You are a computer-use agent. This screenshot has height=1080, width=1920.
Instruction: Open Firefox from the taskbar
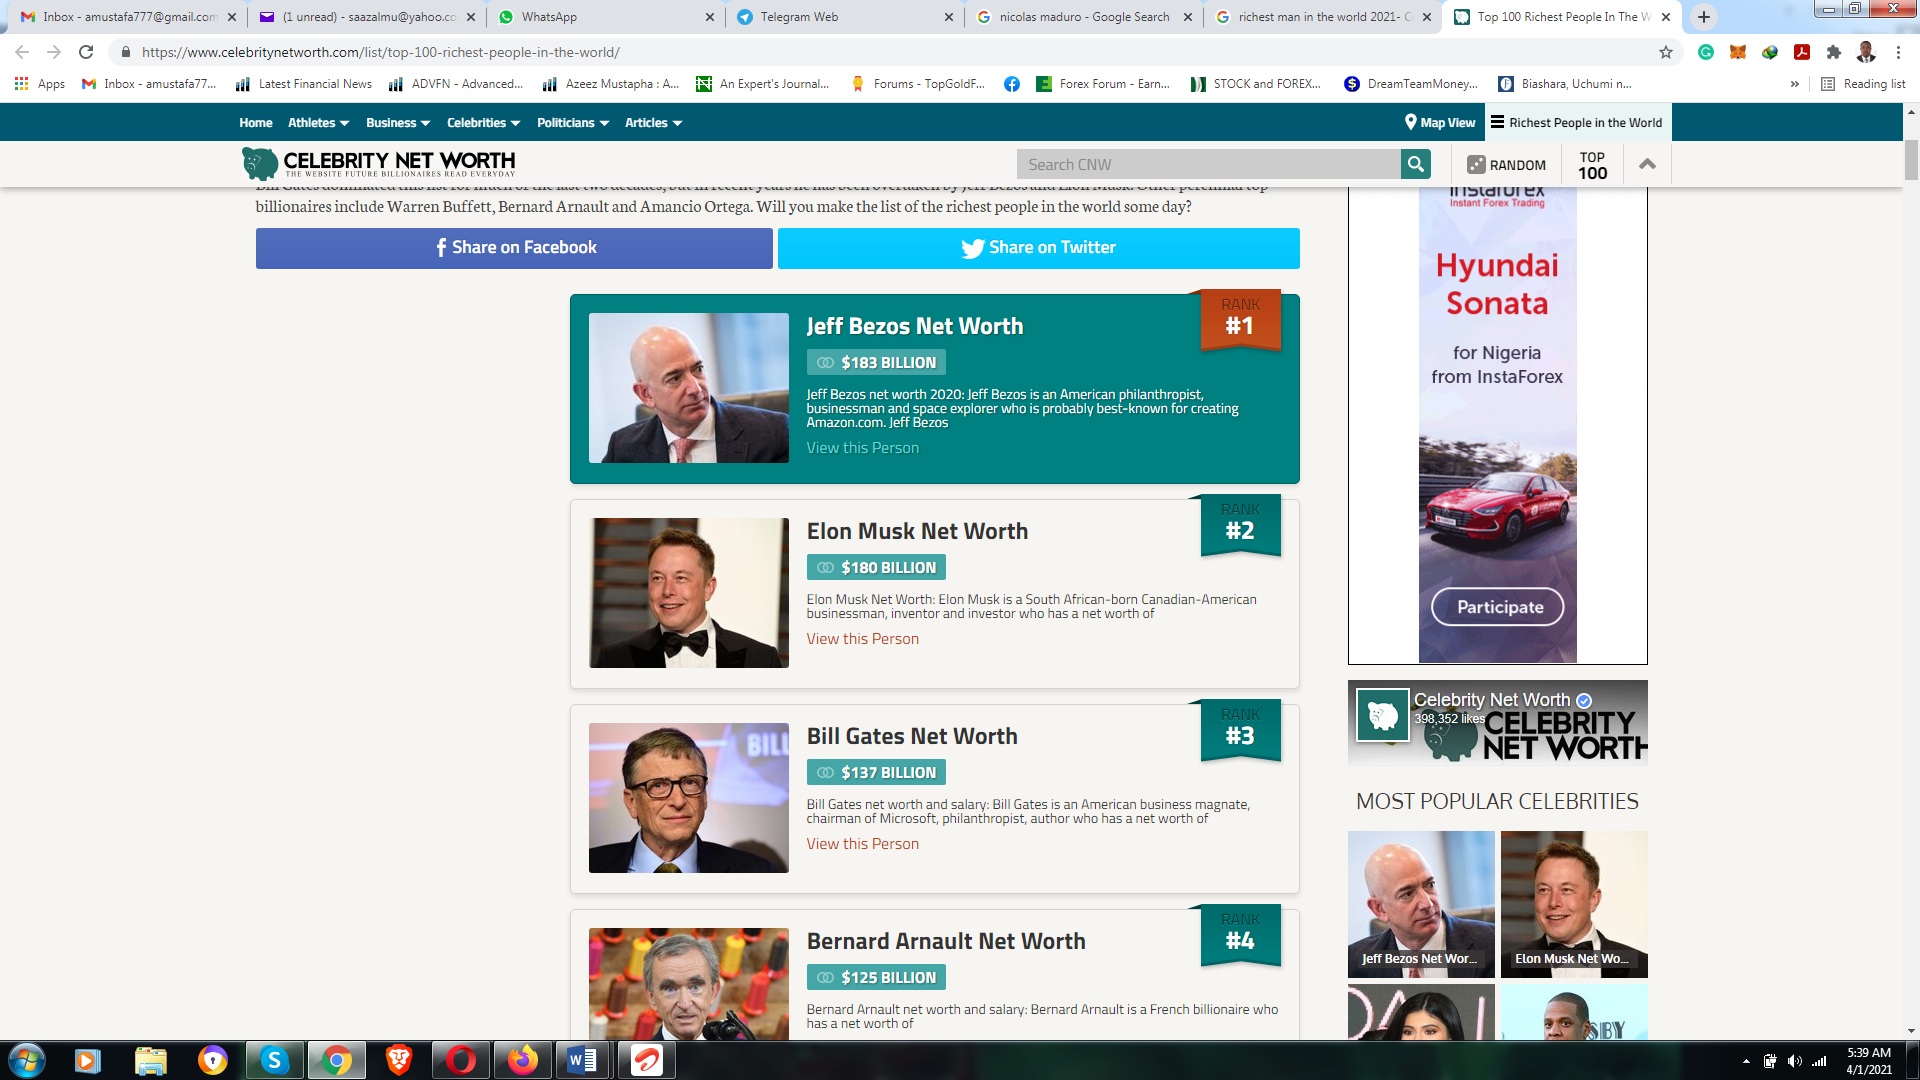coord(523,1060)
